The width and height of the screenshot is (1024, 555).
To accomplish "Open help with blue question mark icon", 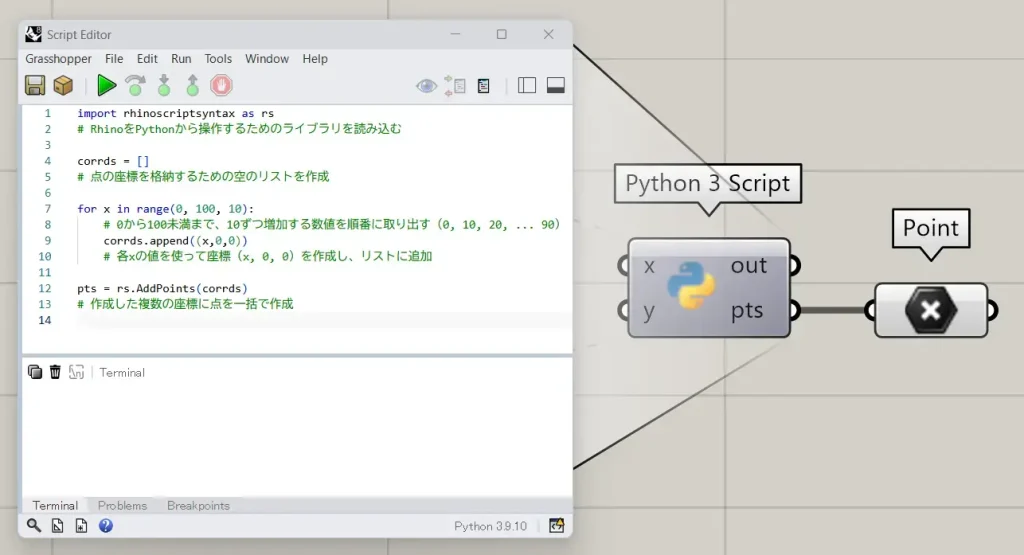I will click(x=106, y=525).
